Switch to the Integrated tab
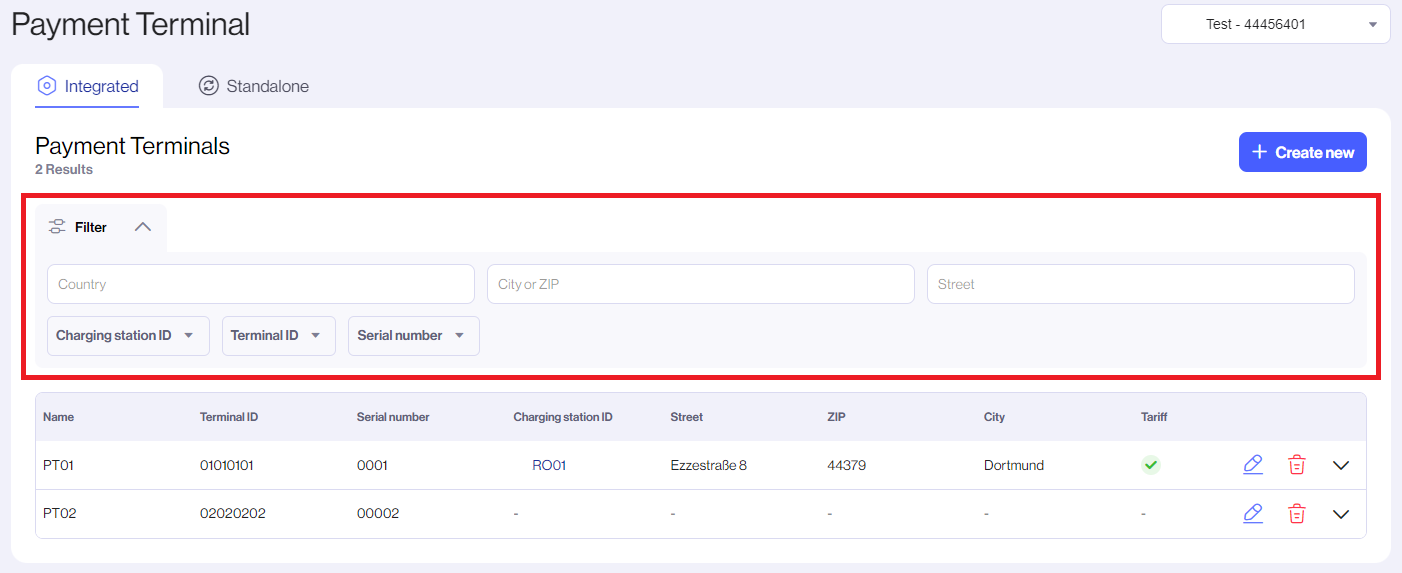 [87, 86]
